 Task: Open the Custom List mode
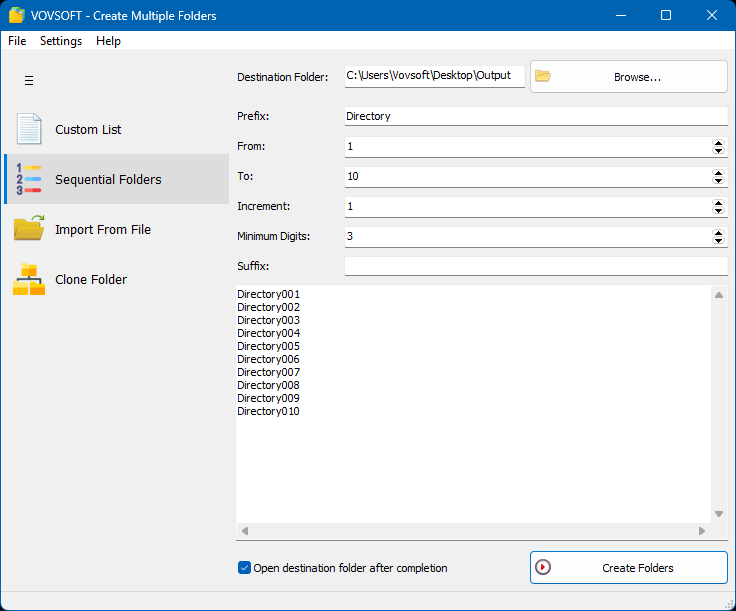tap(116, 129)
